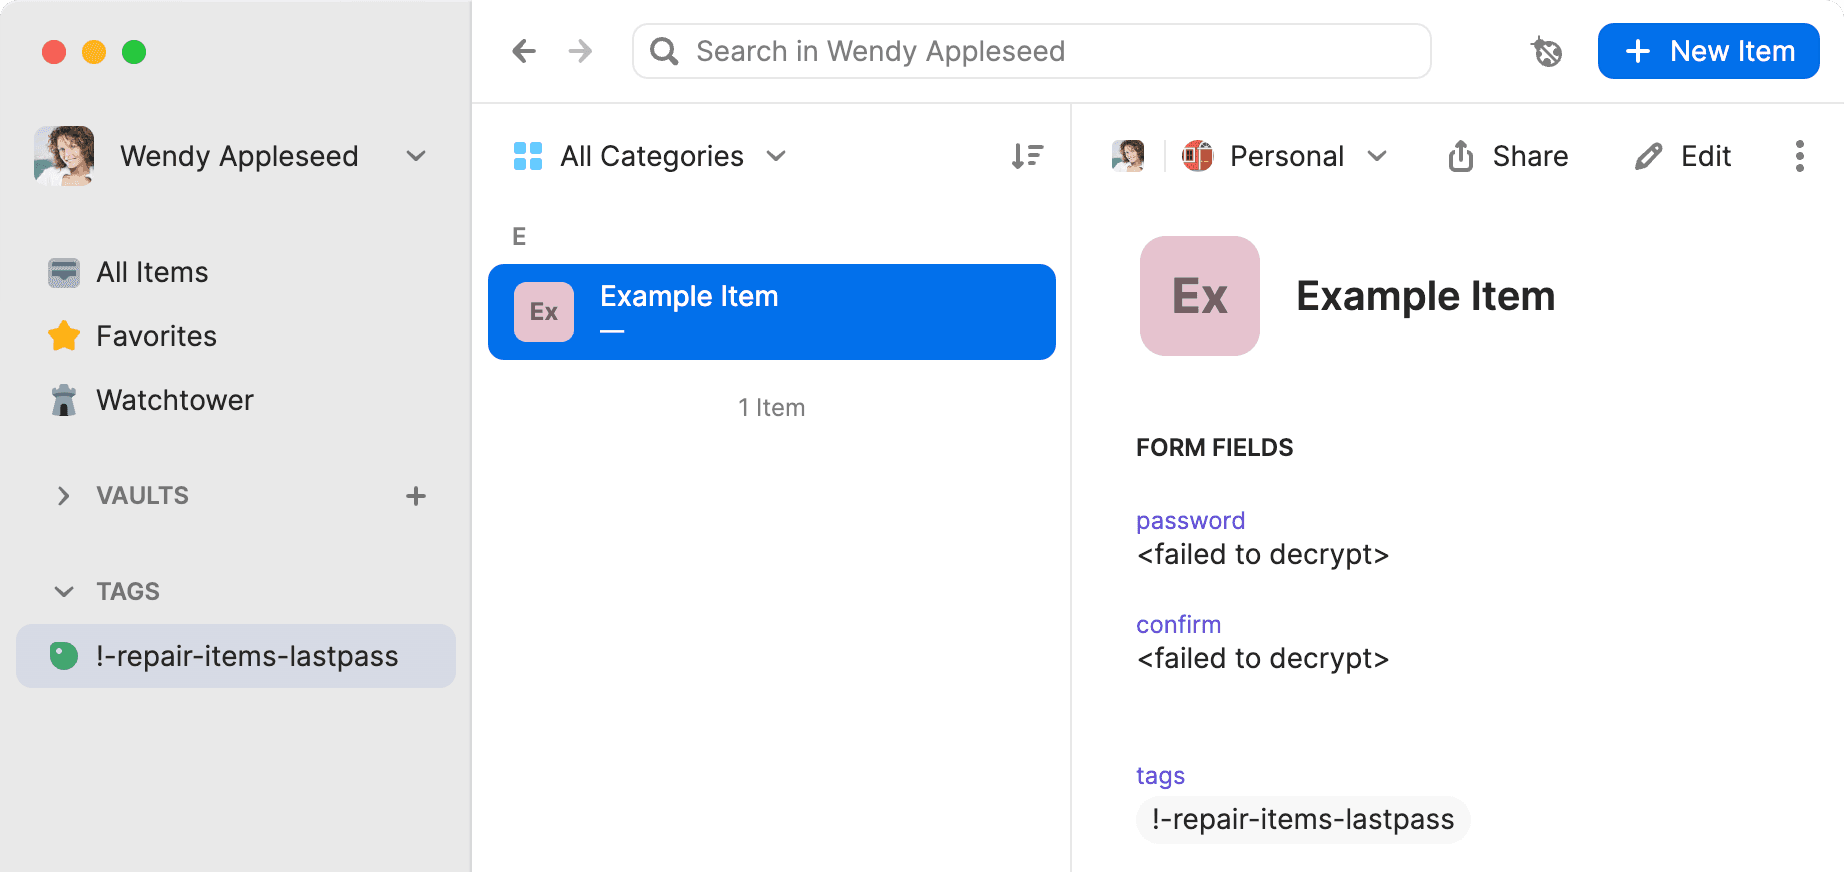This screenshot has width=1844, height=872.
Task: Open the Wendy Appleseed account dropdown
Action: [x=416, y=156]
